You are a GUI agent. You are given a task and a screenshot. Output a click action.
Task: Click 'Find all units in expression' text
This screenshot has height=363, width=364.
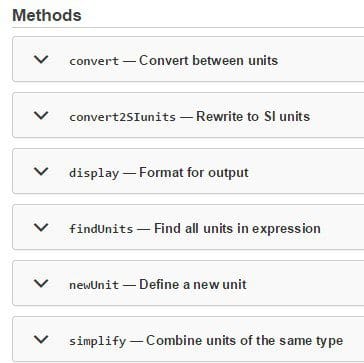point(237,229)
